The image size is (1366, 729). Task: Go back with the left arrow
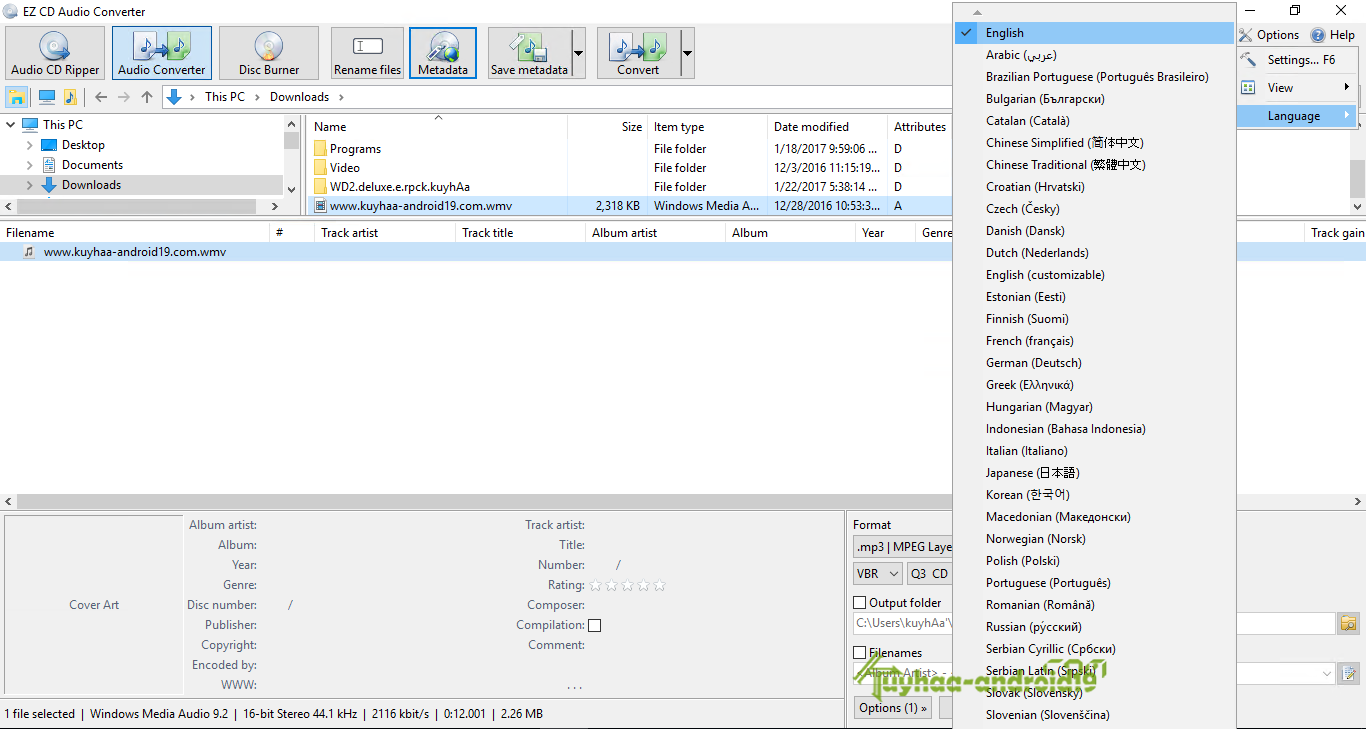101,97
